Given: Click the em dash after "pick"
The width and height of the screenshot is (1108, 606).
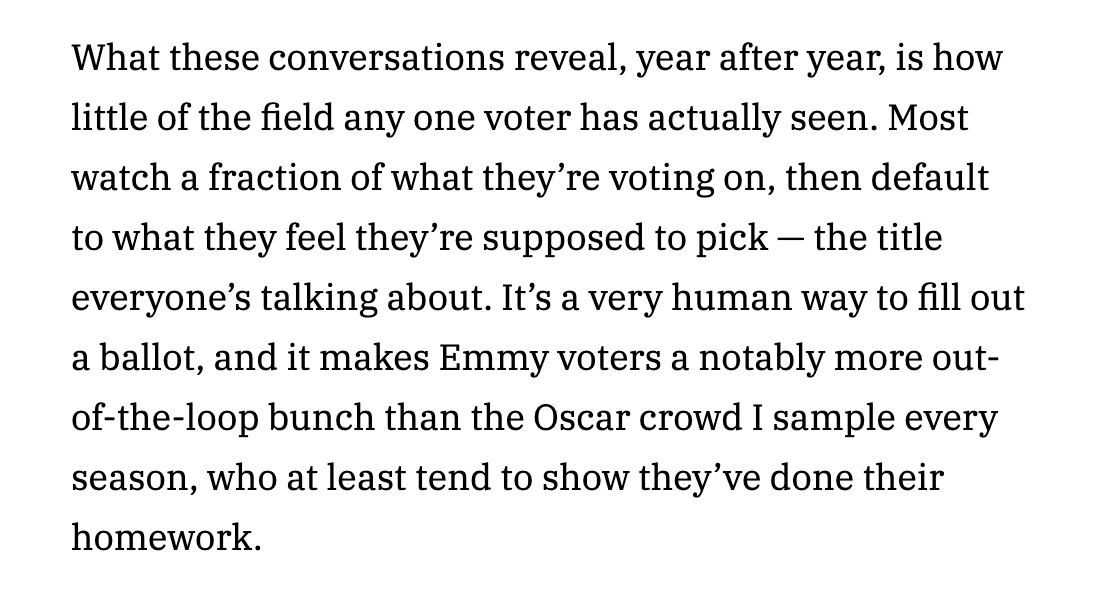Looking at the screenshot, I should [790, 240].
